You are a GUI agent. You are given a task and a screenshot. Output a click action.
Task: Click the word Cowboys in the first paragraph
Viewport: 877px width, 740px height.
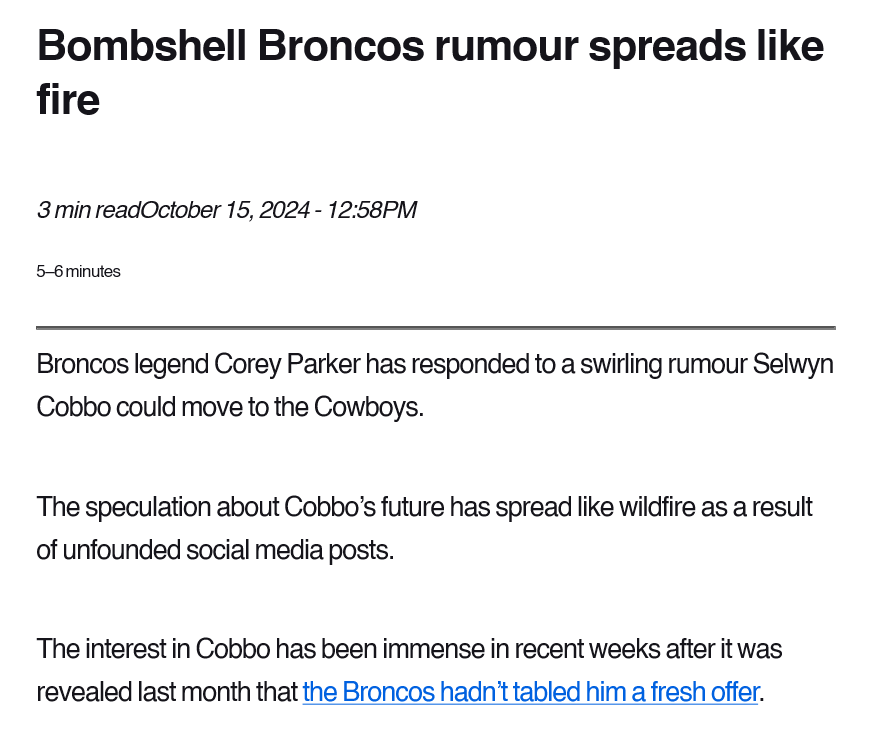pos(369,407)
